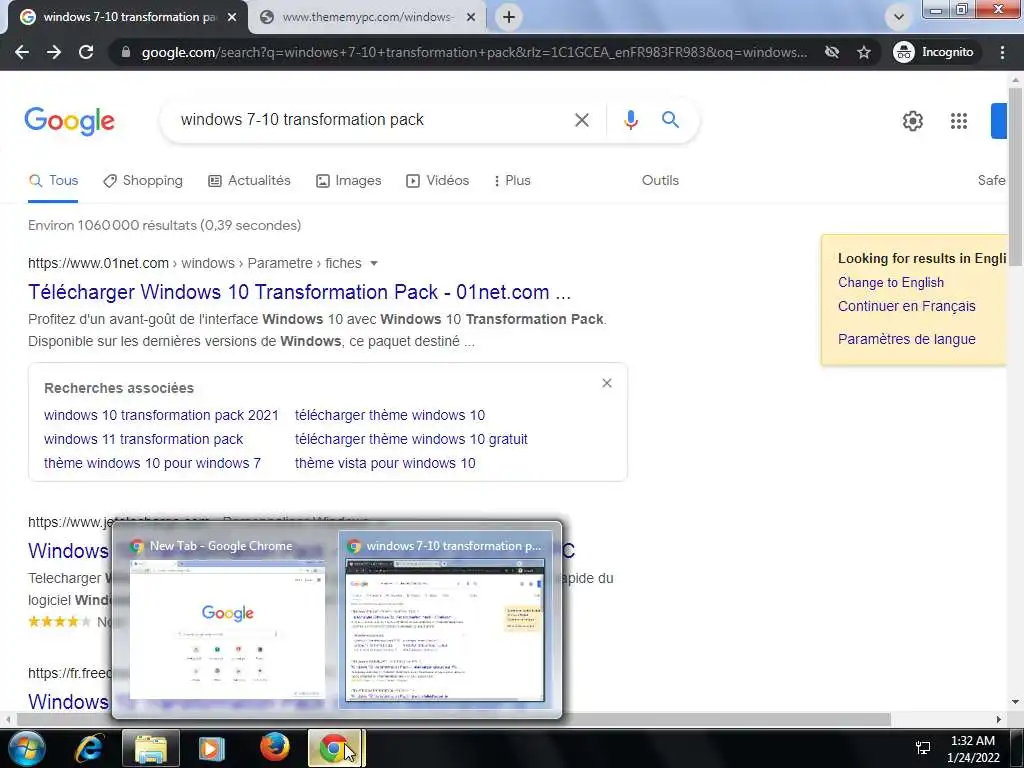Expand the 01net.com result options arrow
Image resolution: width=1024 pixels, height=768 pixels.
pyautogui.click(x=374, y=263)
